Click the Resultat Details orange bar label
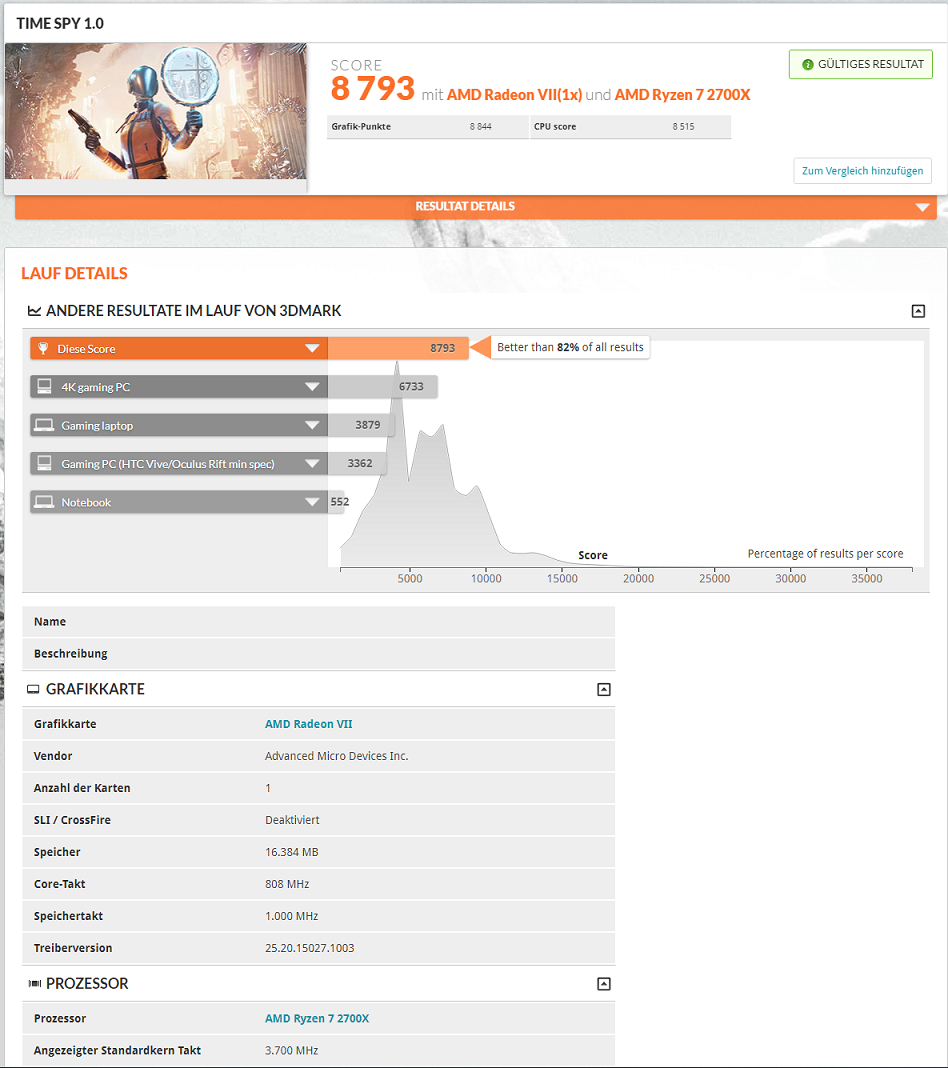 [x=465, y=206]
